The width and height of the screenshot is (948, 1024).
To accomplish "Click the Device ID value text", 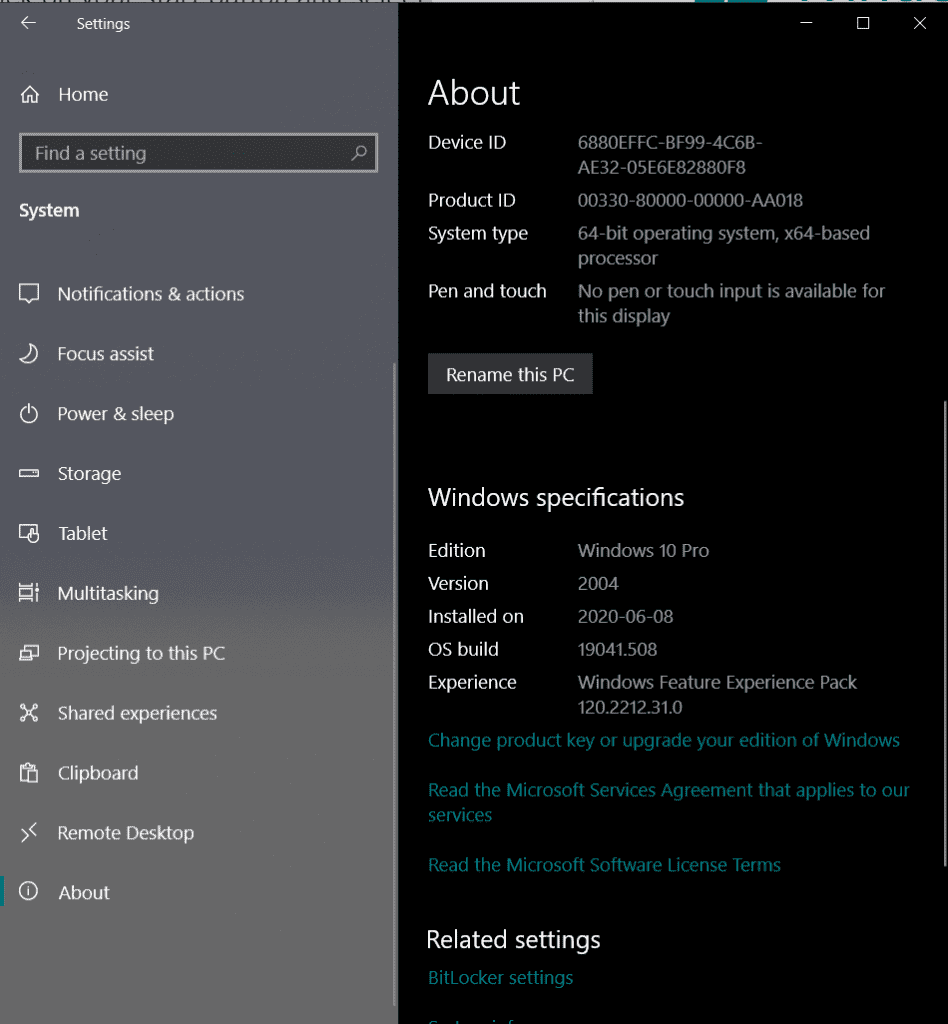I will (670, 155).
